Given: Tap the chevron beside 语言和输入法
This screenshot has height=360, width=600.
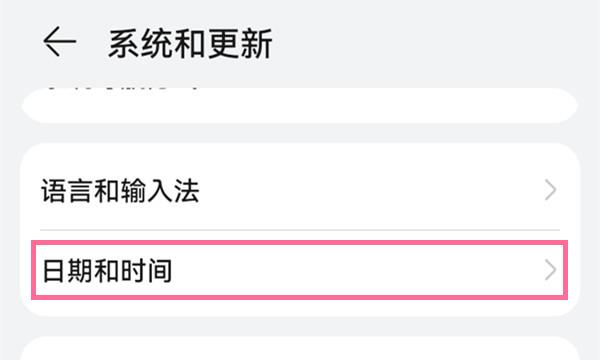Looking at the screenshot, I should click(550, 190).
